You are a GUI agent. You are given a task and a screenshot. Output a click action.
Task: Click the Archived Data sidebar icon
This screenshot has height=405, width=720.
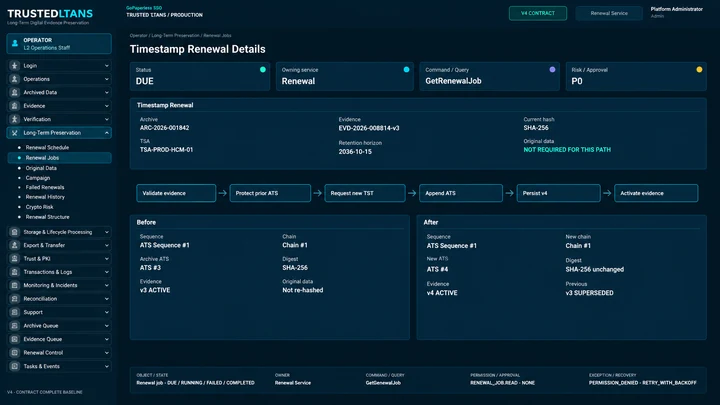click(x=15, y=92)
